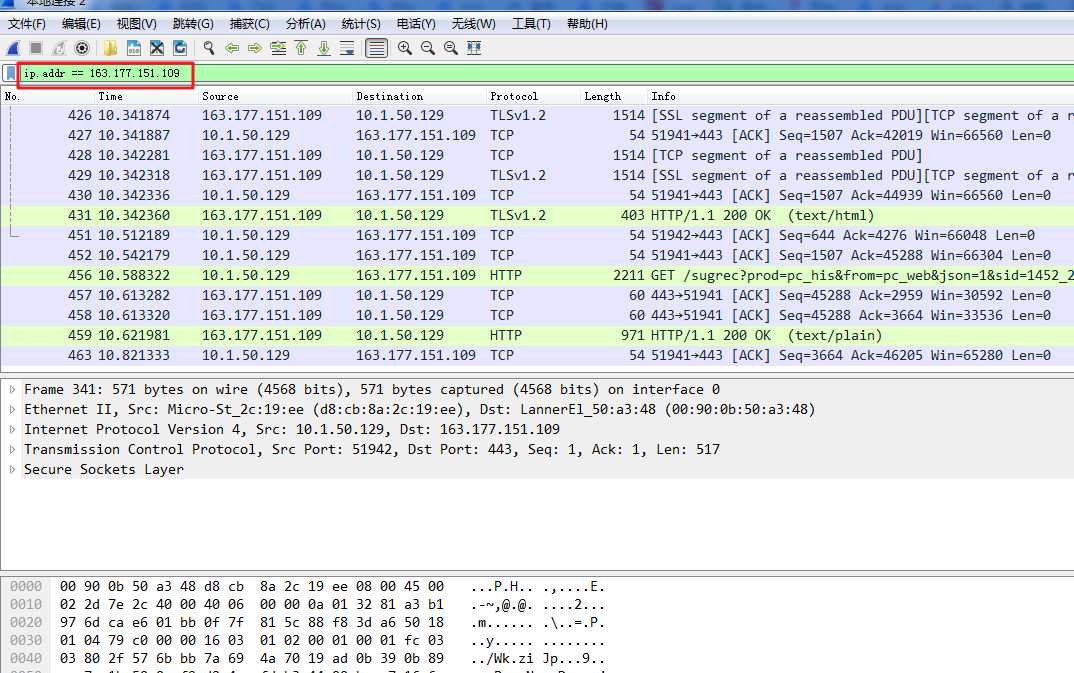Zoom in the main window text
Screen dimensions: 1074x673
[x=405, y=48]
